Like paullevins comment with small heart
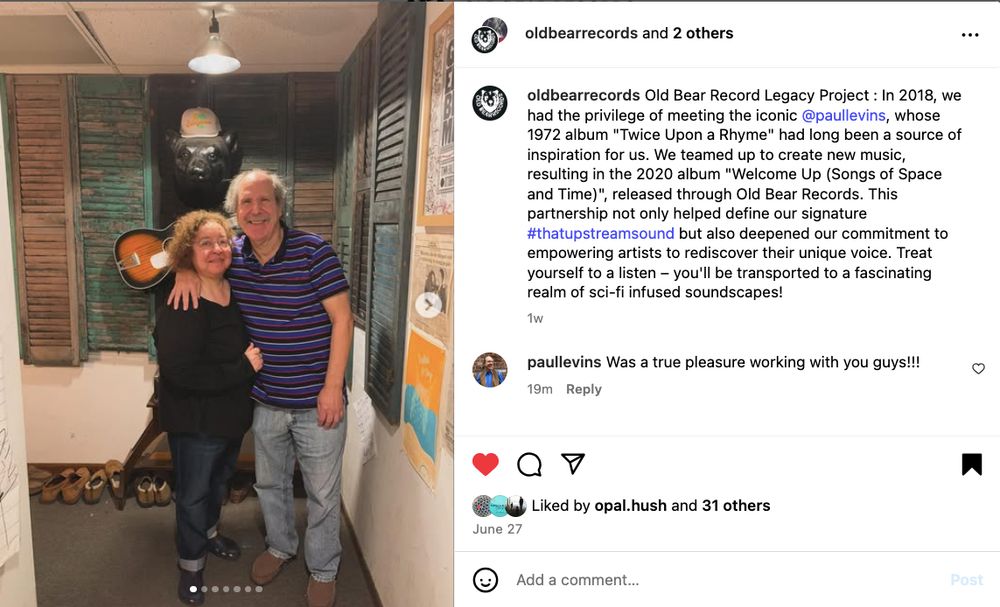 click(978, 369)
